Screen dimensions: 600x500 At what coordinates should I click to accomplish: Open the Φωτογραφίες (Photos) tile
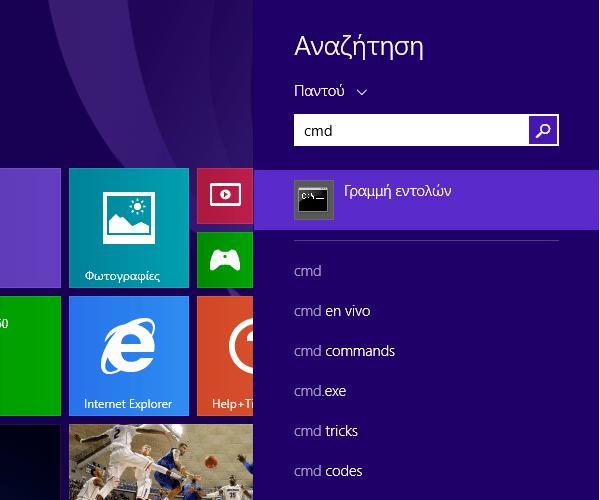[128, 227]
